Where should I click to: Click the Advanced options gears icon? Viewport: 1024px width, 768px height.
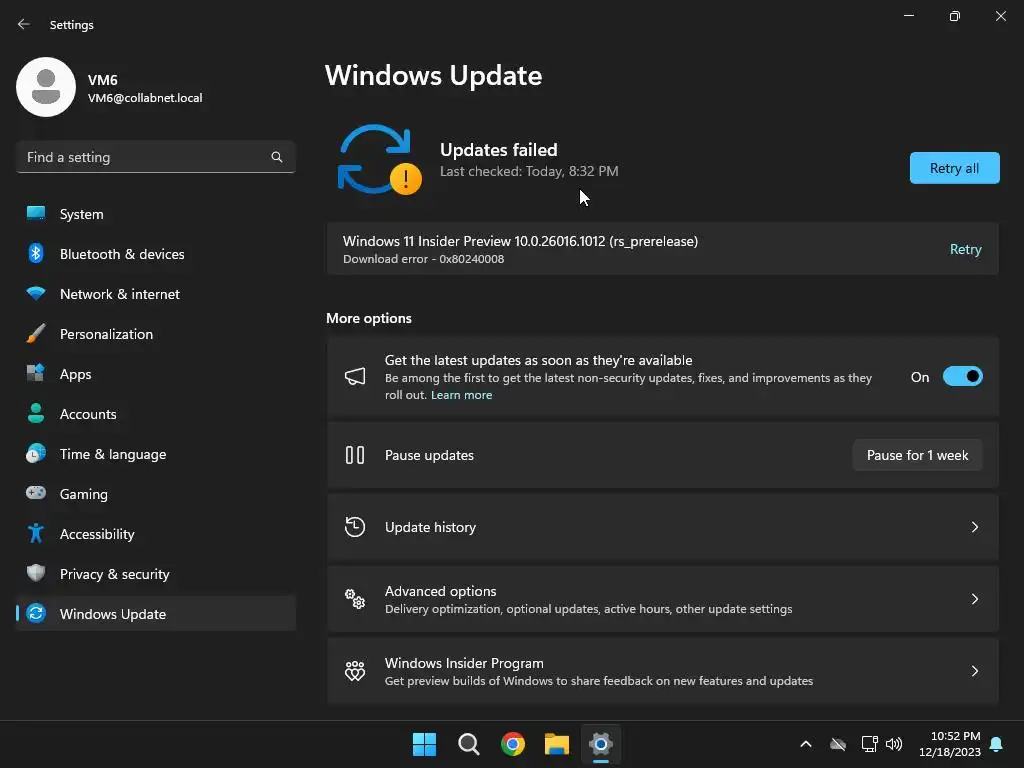pyautogui.click(x=355, y=599)
